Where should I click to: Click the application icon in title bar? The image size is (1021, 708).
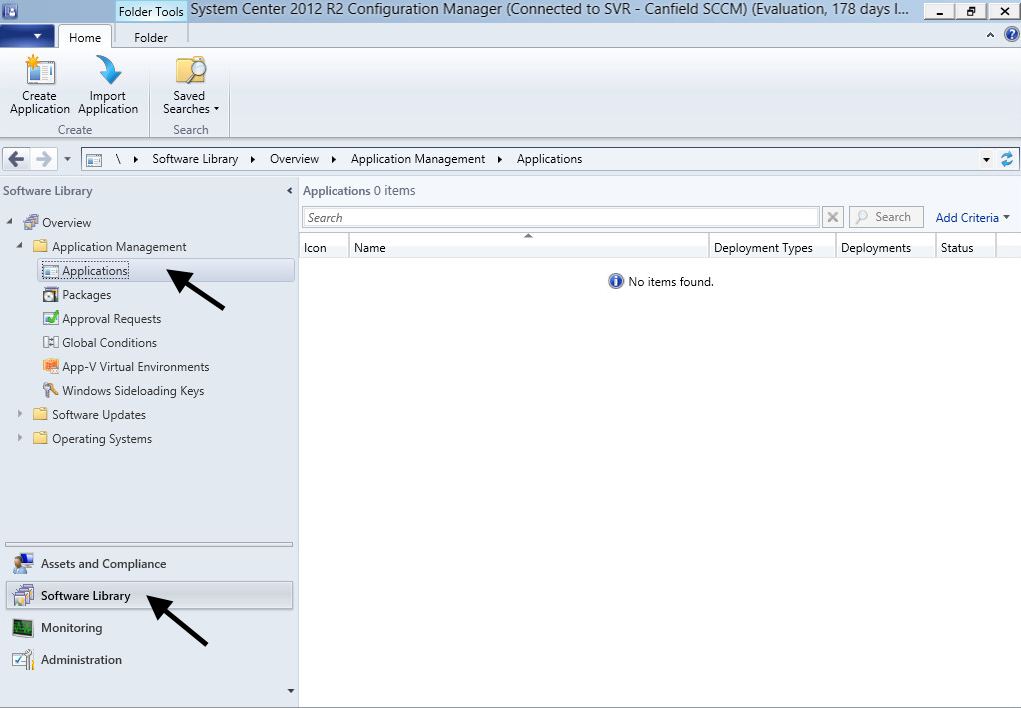(10, 10)
